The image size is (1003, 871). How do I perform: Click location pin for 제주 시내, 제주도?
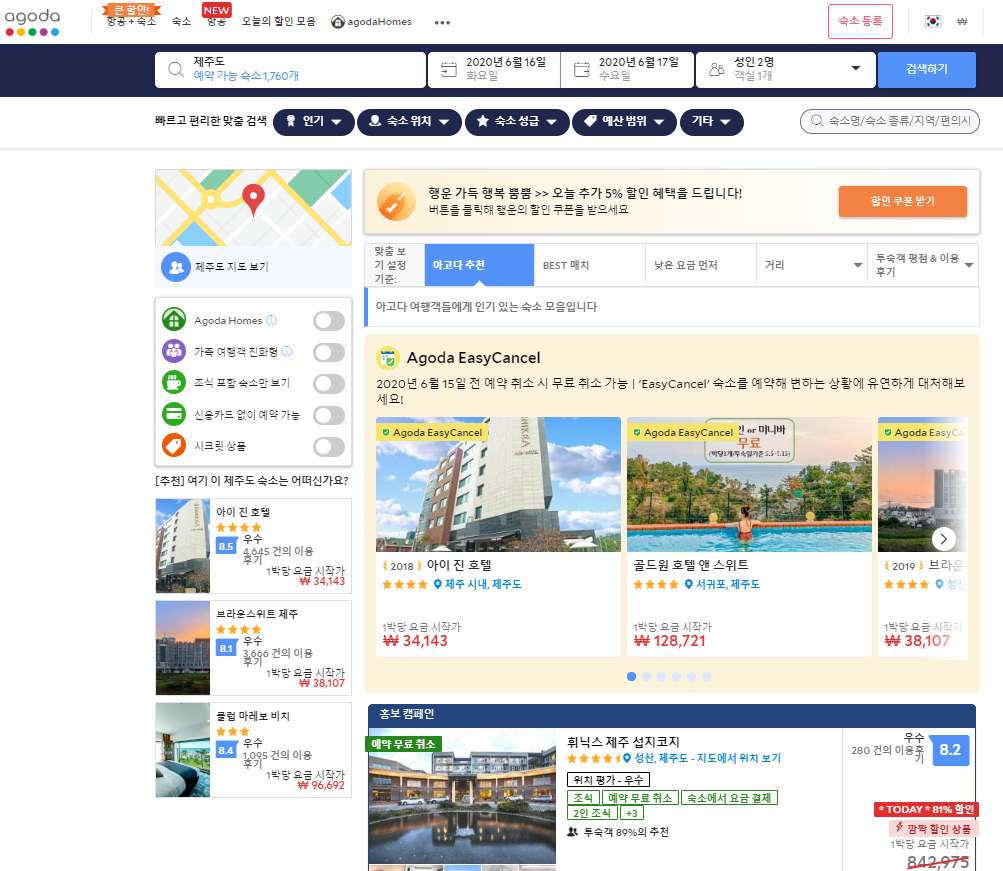click(438, 584)
